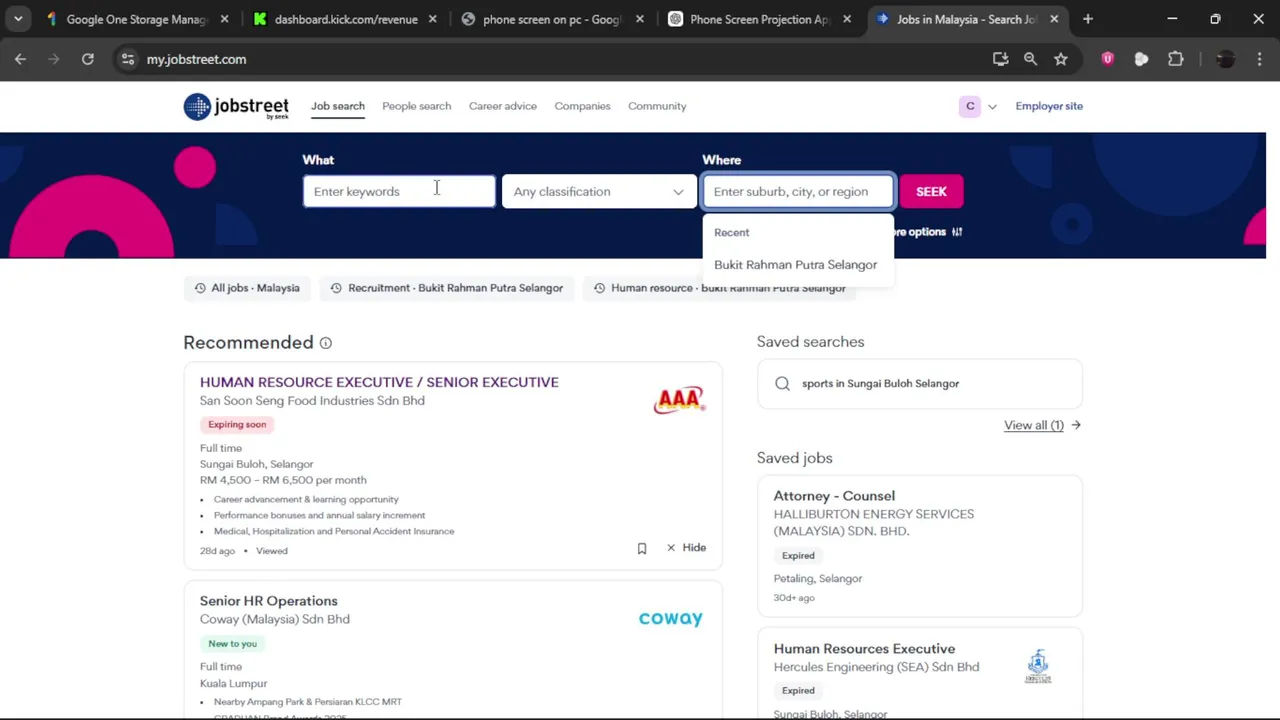Viewport: 1280px width, 720px height.
Task: Open the zoom magnifier icon in address bar
Action: coord(1030,59)
